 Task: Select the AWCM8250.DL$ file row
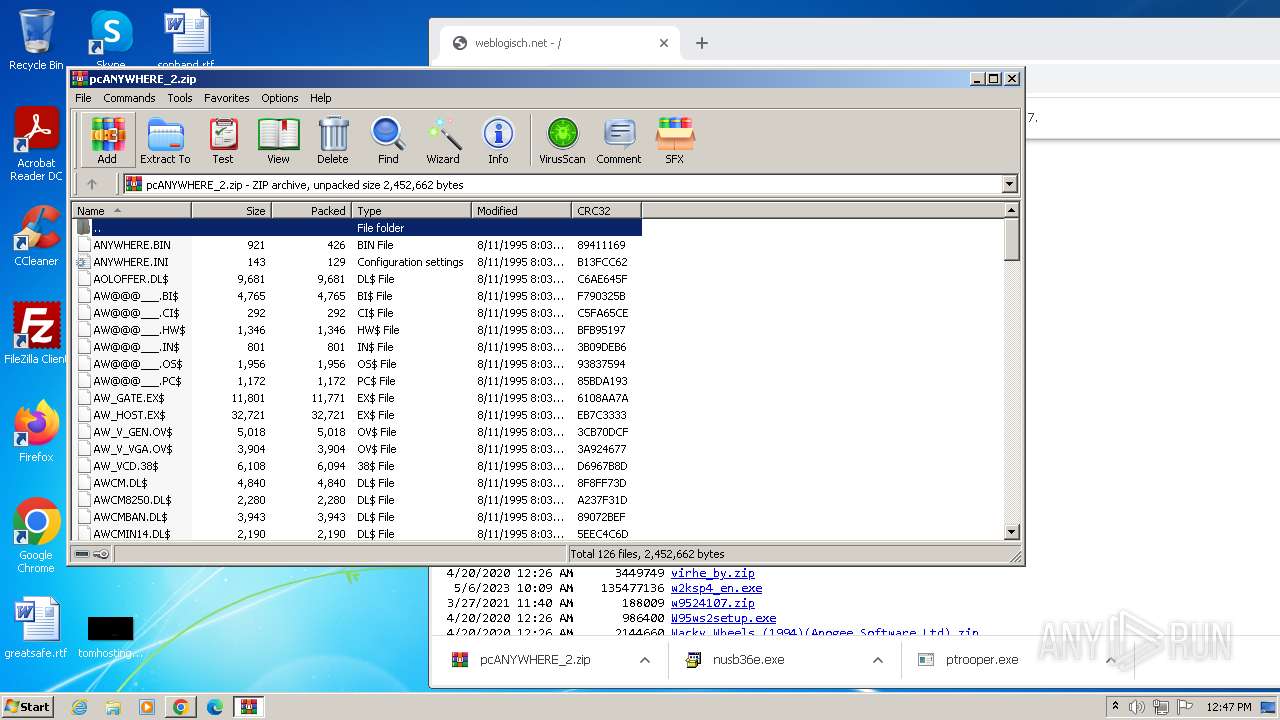(357, 500)
